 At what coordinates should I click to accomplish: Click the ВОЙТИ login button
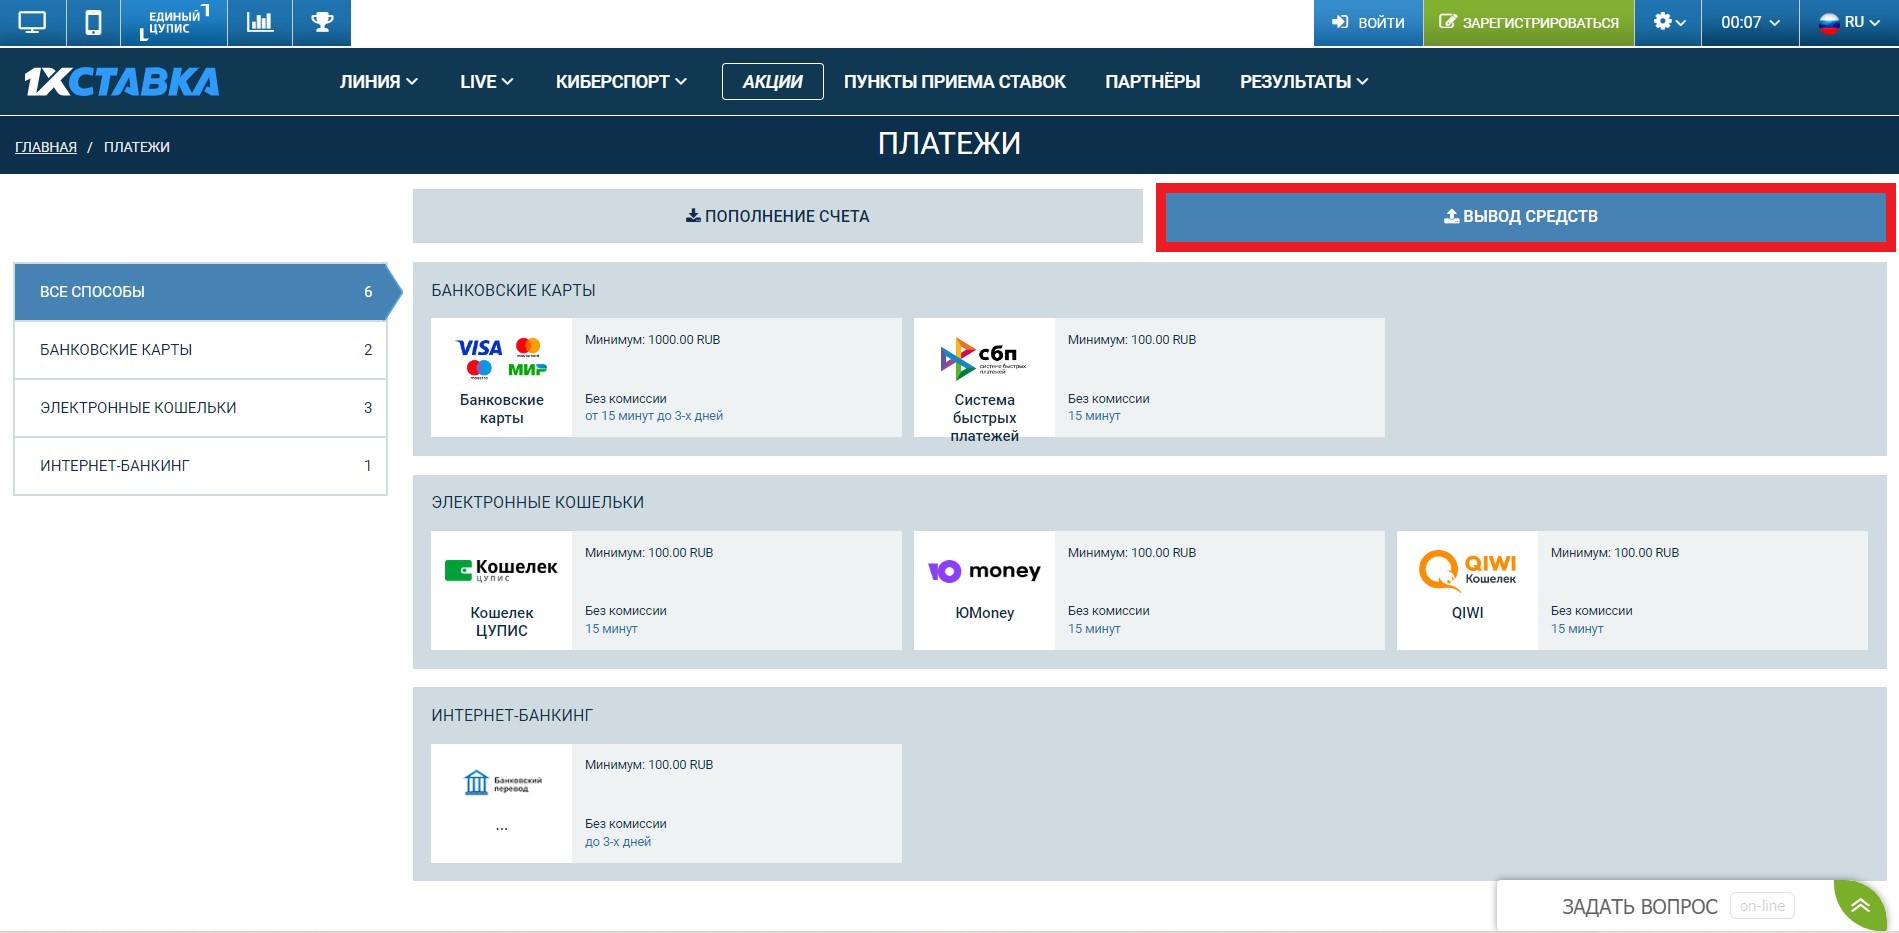click(x=1368, y=22)
